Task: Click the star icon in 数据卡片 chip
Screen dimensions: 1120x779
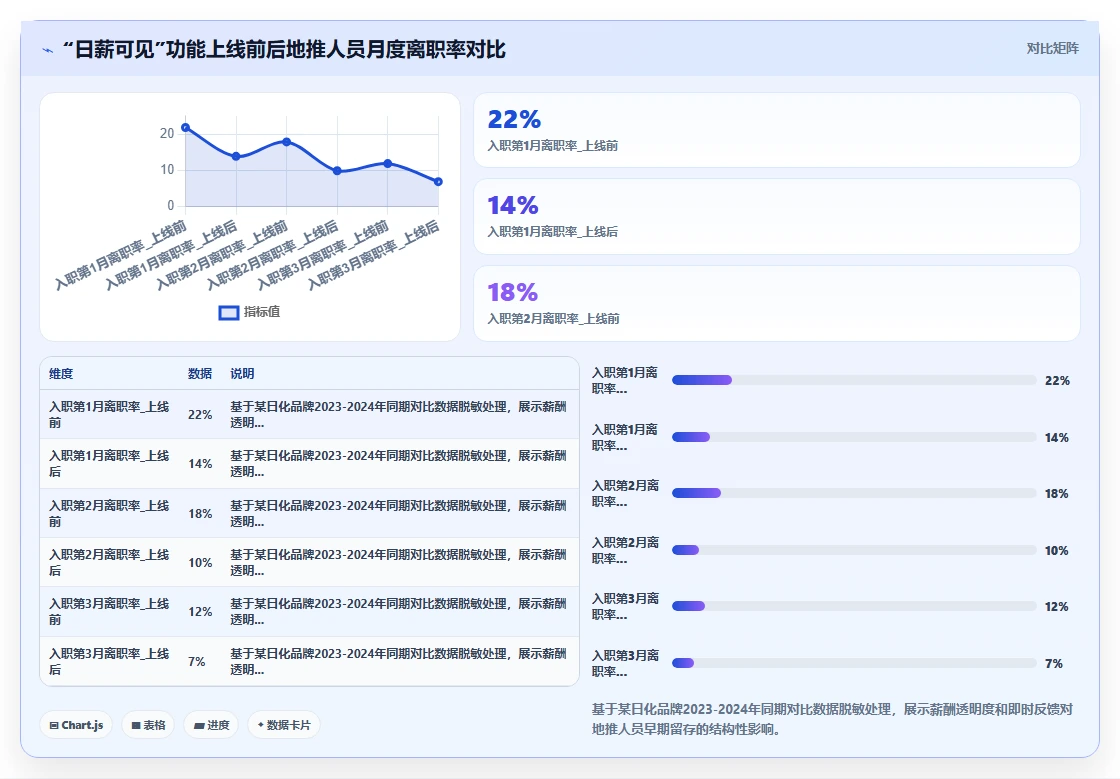Action: point(261,725)
